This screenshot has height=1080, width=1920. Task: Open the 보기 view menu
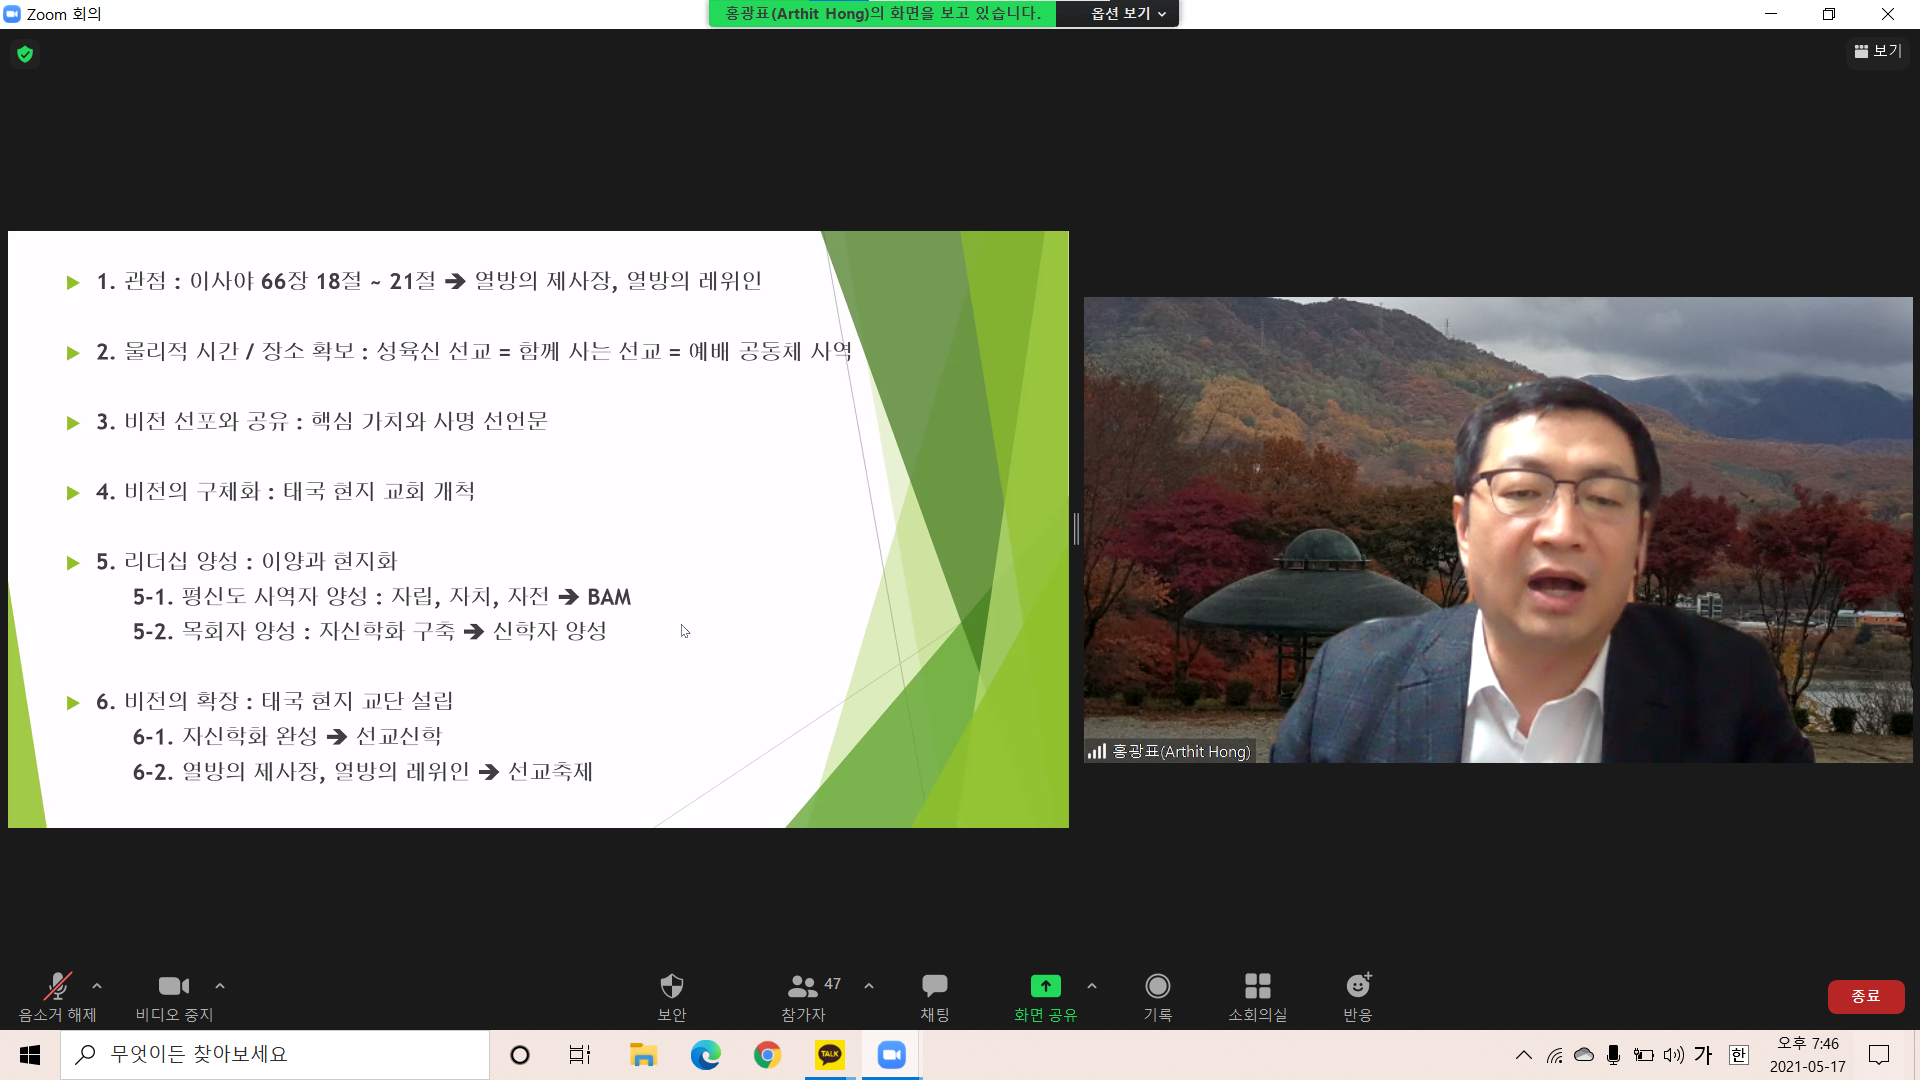click(x=1878, y=51)
